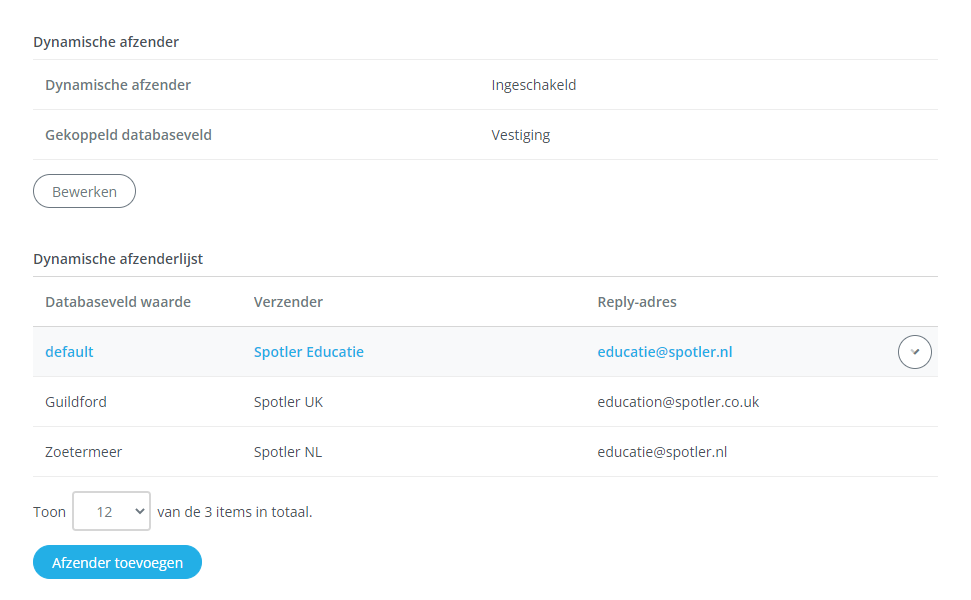Image resolution: width=971 pixels, height=600 pixels.
Task: Select the Spotler UK sender cell
Action: pos(288,402)
